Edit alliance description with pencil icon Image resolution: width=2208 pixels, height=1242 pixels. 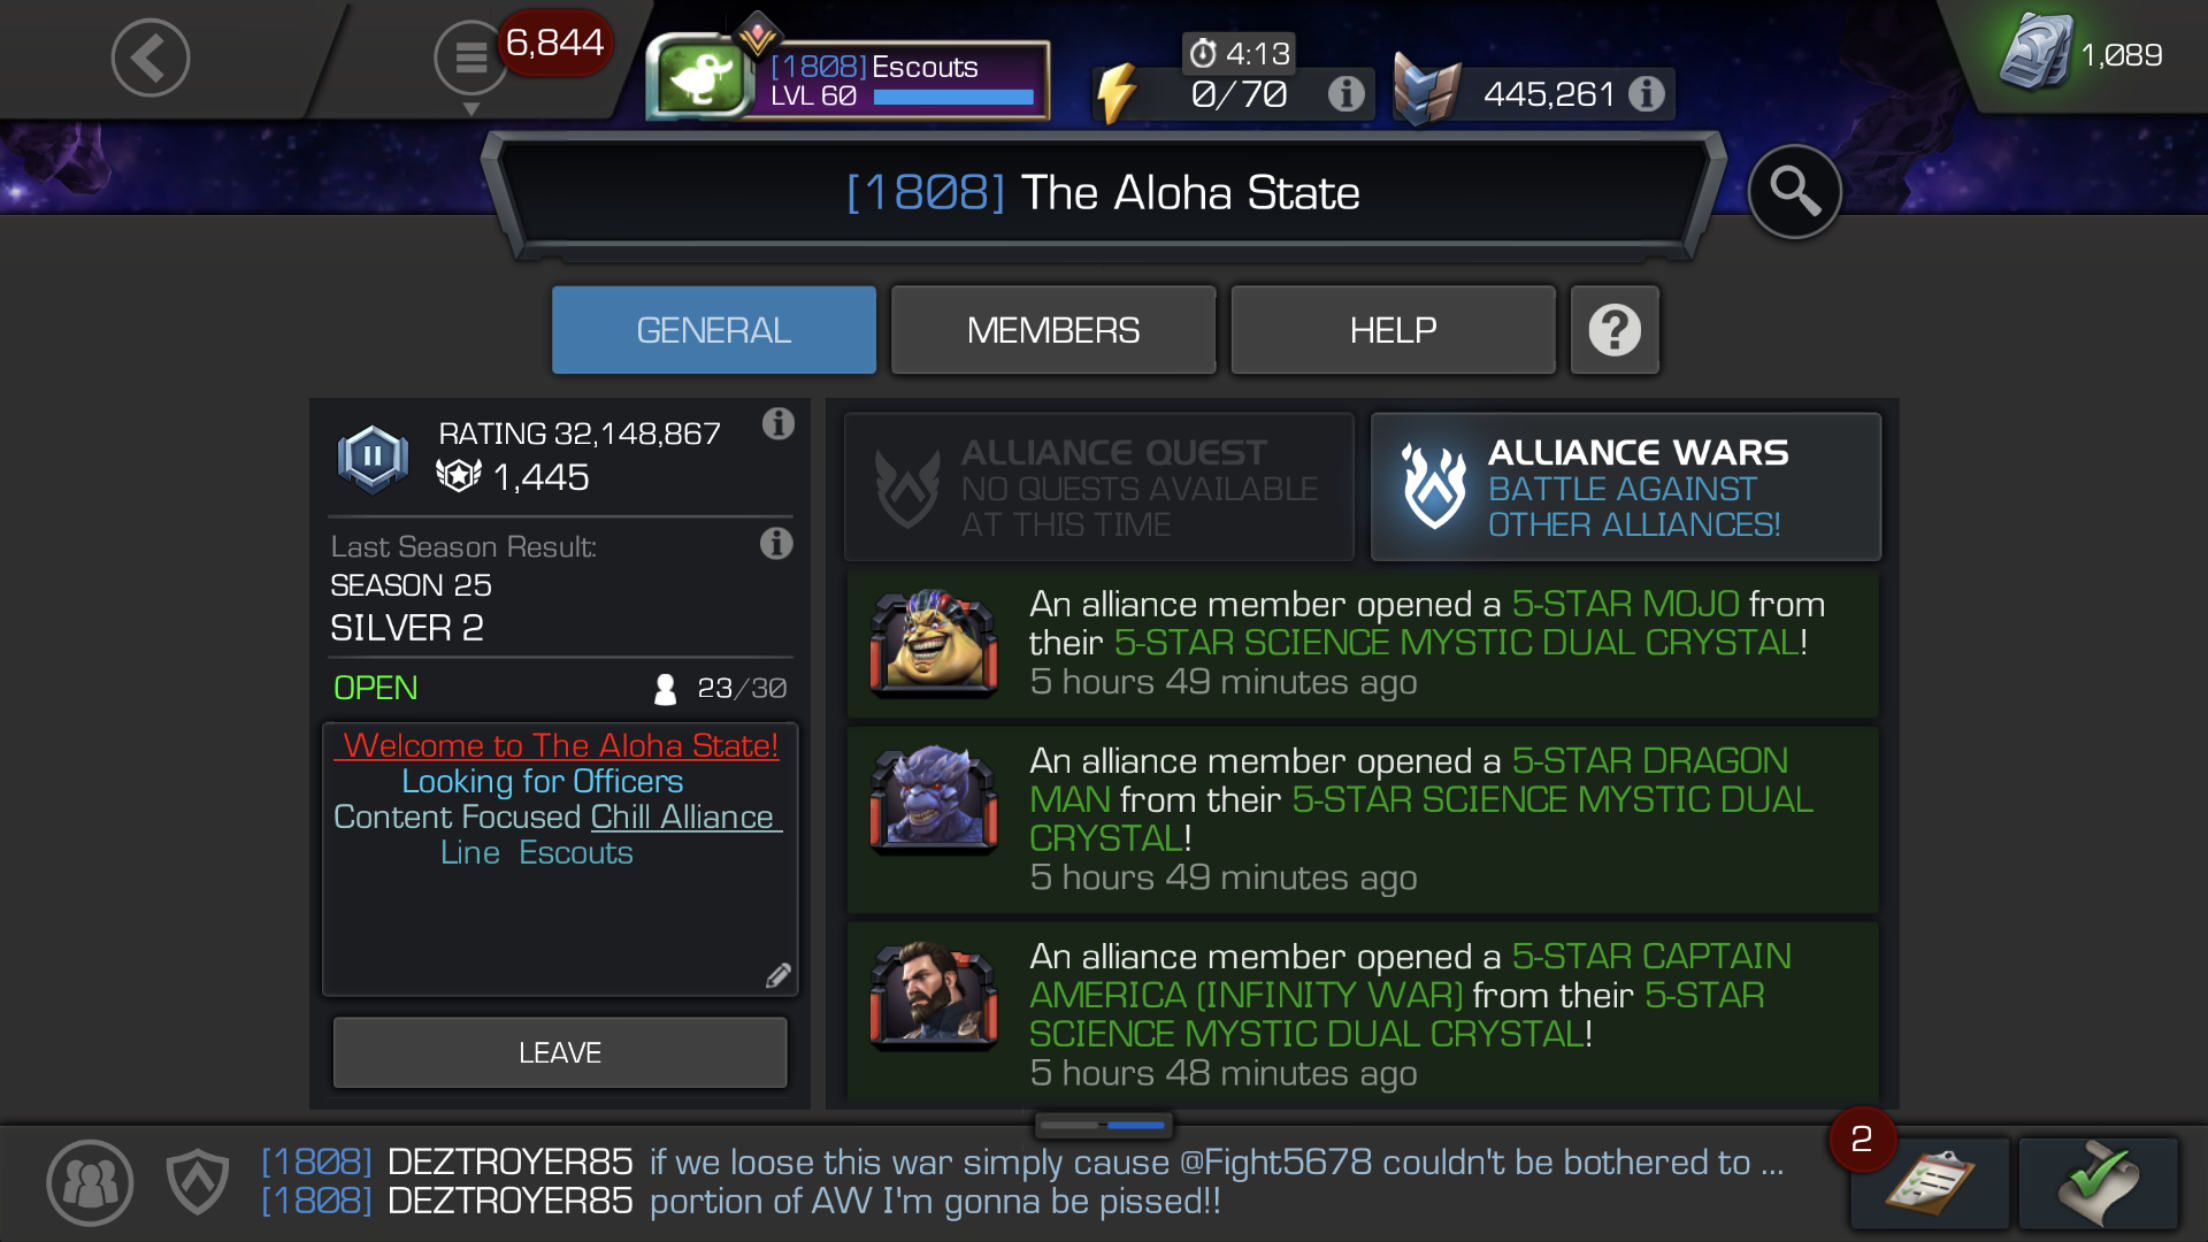[778, 975]
